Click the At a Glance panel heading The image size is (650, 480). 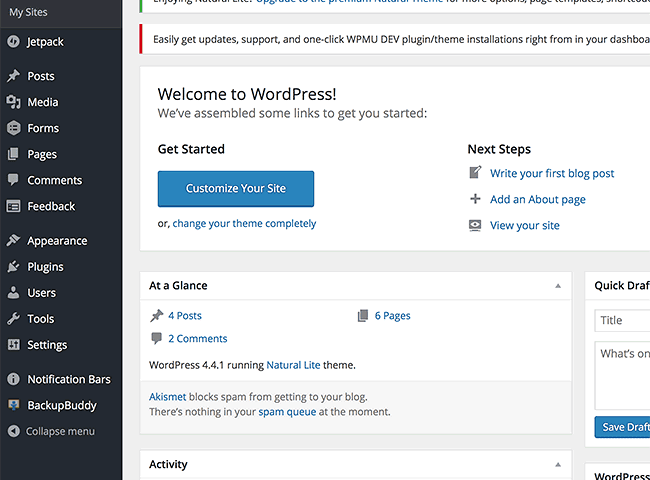tap(178, 286)
